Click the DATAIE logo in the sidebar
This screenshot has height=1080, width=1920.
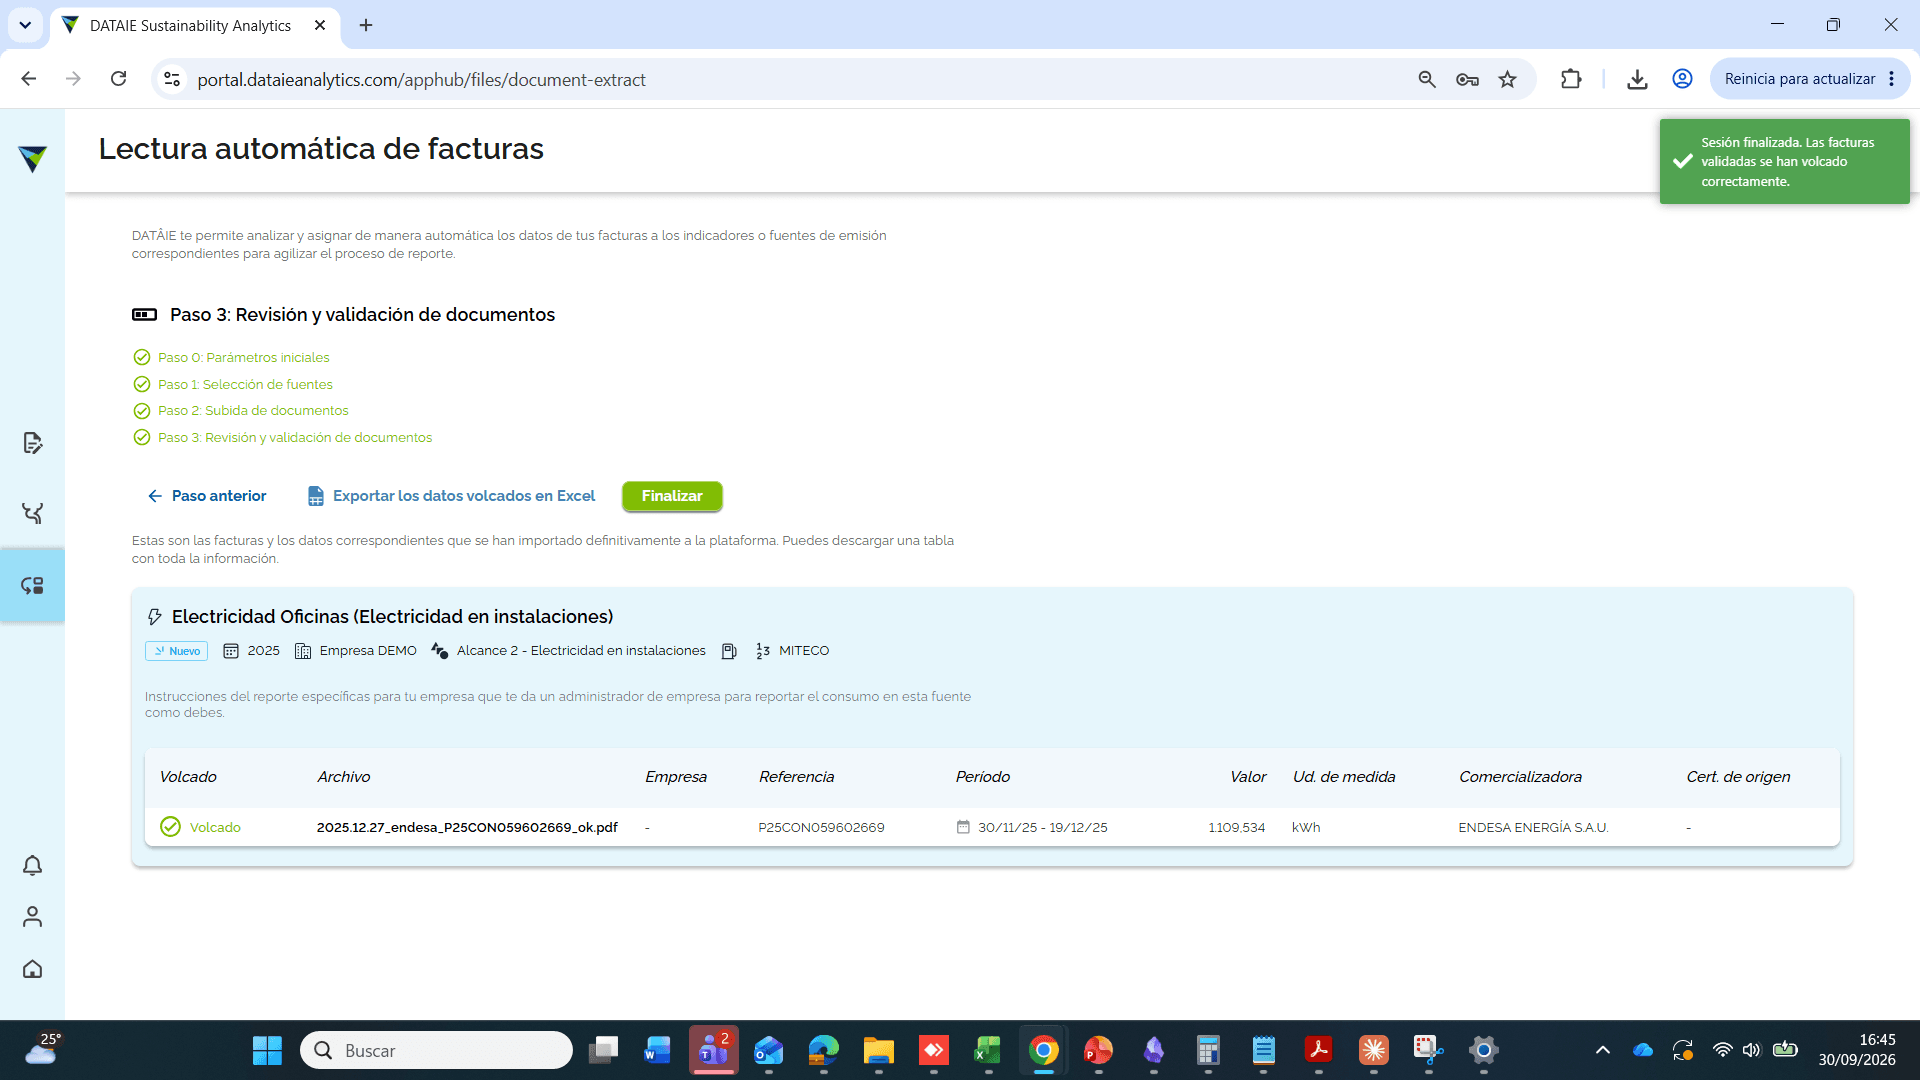[x=32, y=158]
